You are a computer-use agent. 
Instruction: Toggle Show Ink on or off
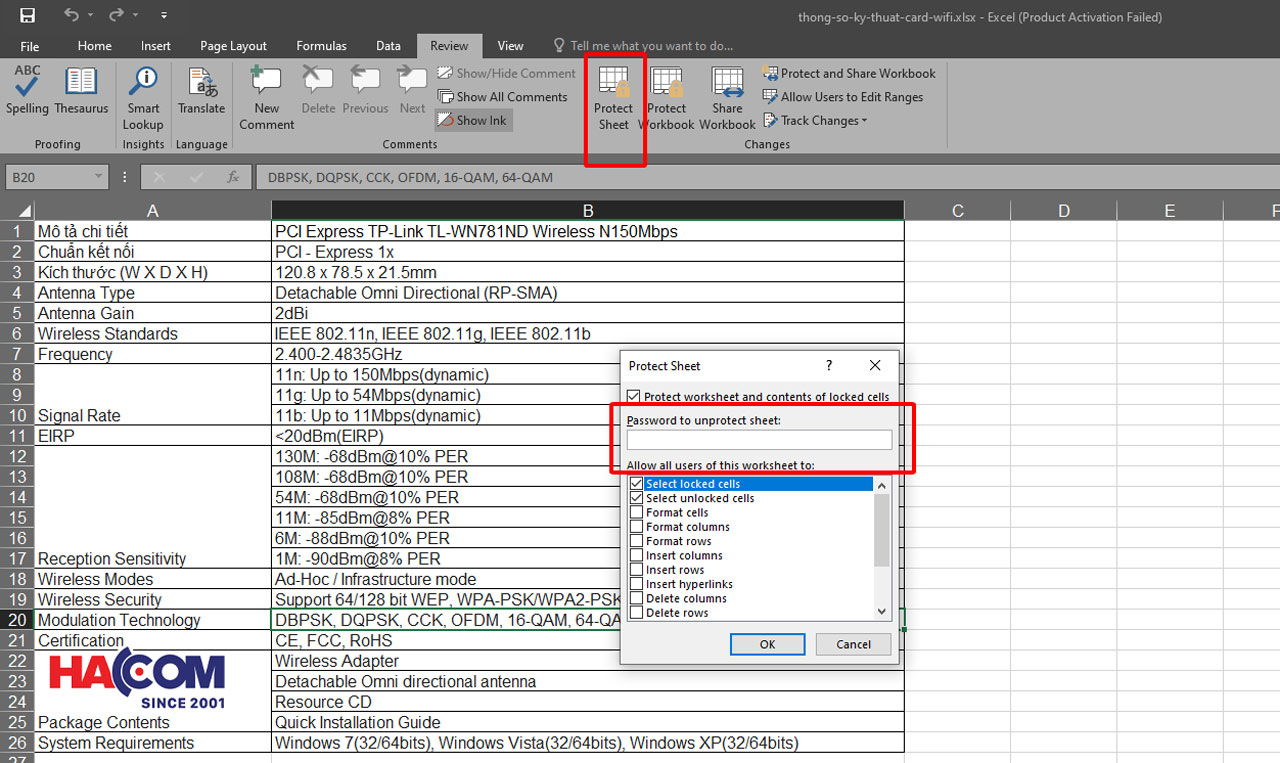(473, 120)
